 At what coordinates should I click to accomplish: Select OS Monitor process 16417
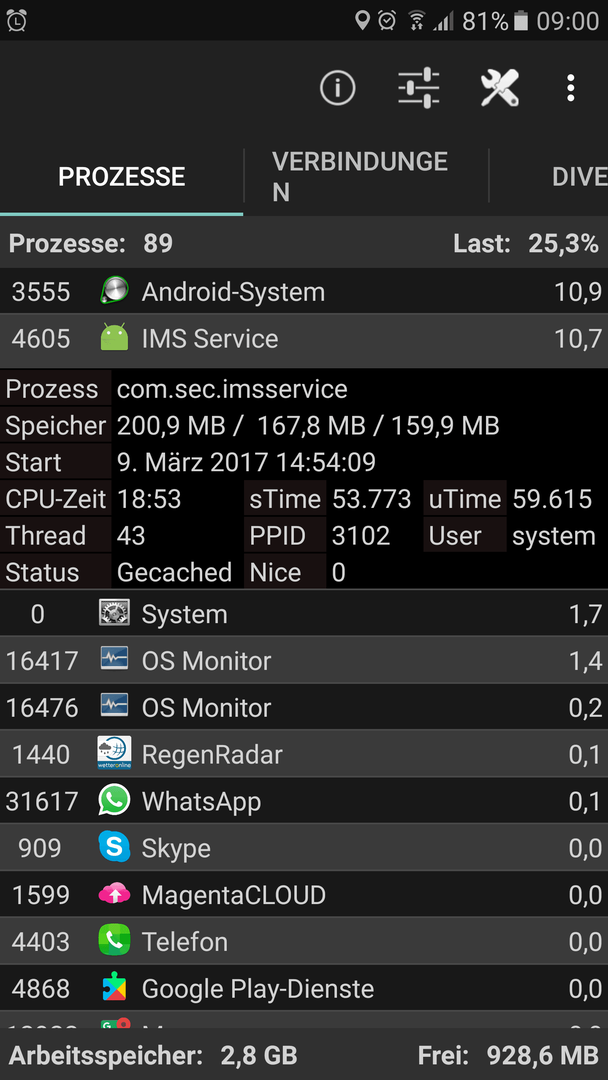pyautogui.click(x=304, y=661)
